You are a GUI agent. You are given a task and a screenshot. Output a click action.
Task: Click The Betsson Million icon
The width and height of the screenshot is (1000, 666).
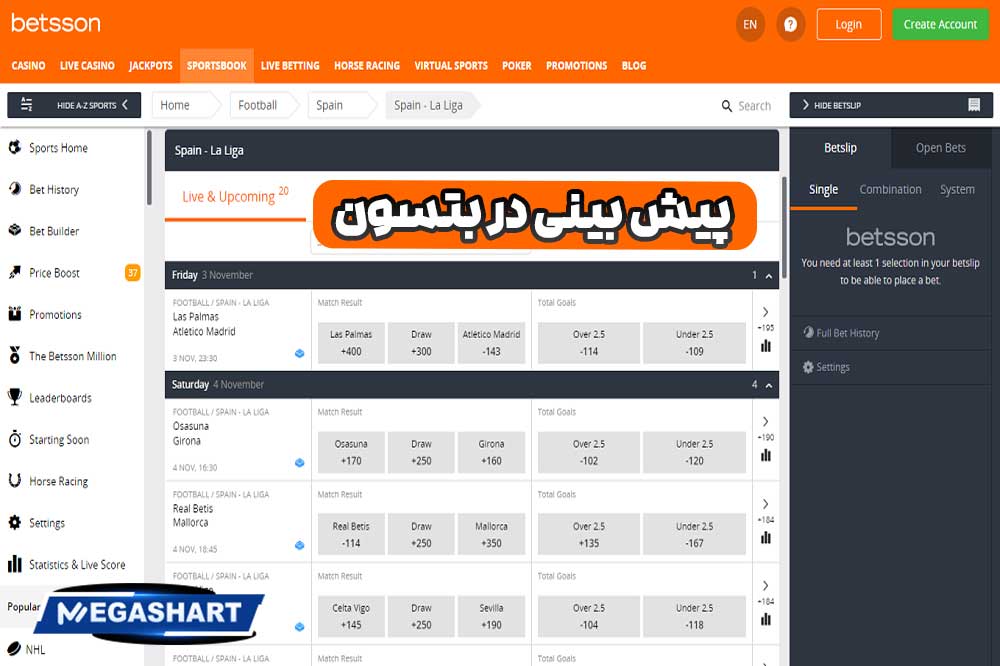tap(13, 356)
